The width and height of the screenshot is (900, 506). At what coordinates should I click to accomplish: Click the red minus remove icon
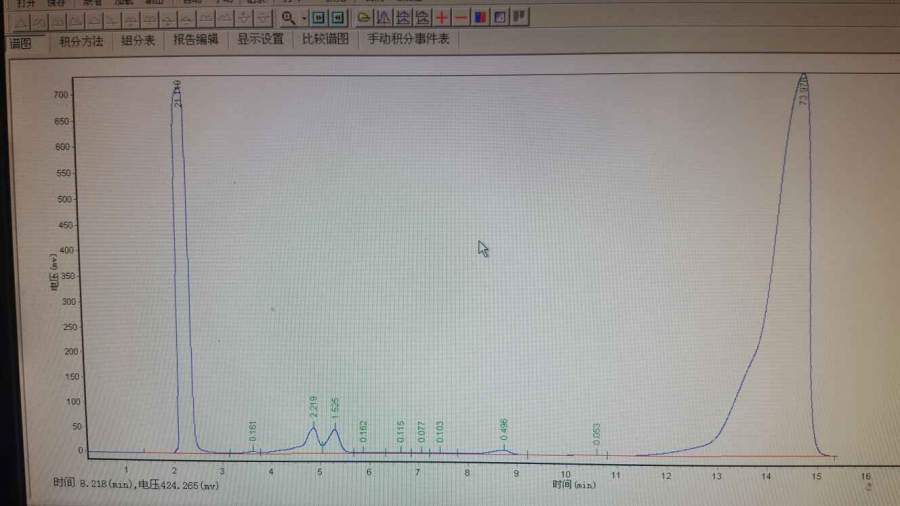tap(461, 18)
